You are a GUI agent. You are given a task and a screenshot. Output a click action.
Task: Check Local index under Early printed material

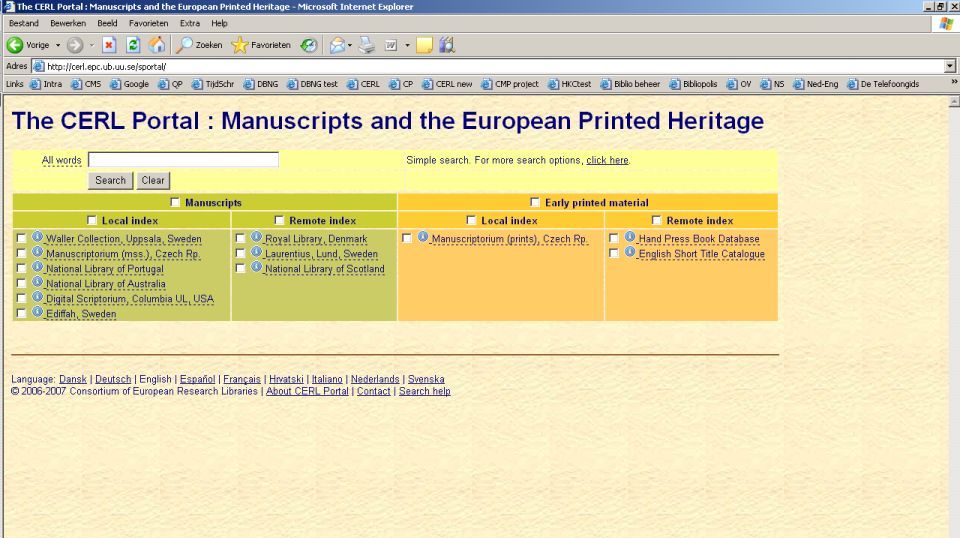[x=471, y=220]
